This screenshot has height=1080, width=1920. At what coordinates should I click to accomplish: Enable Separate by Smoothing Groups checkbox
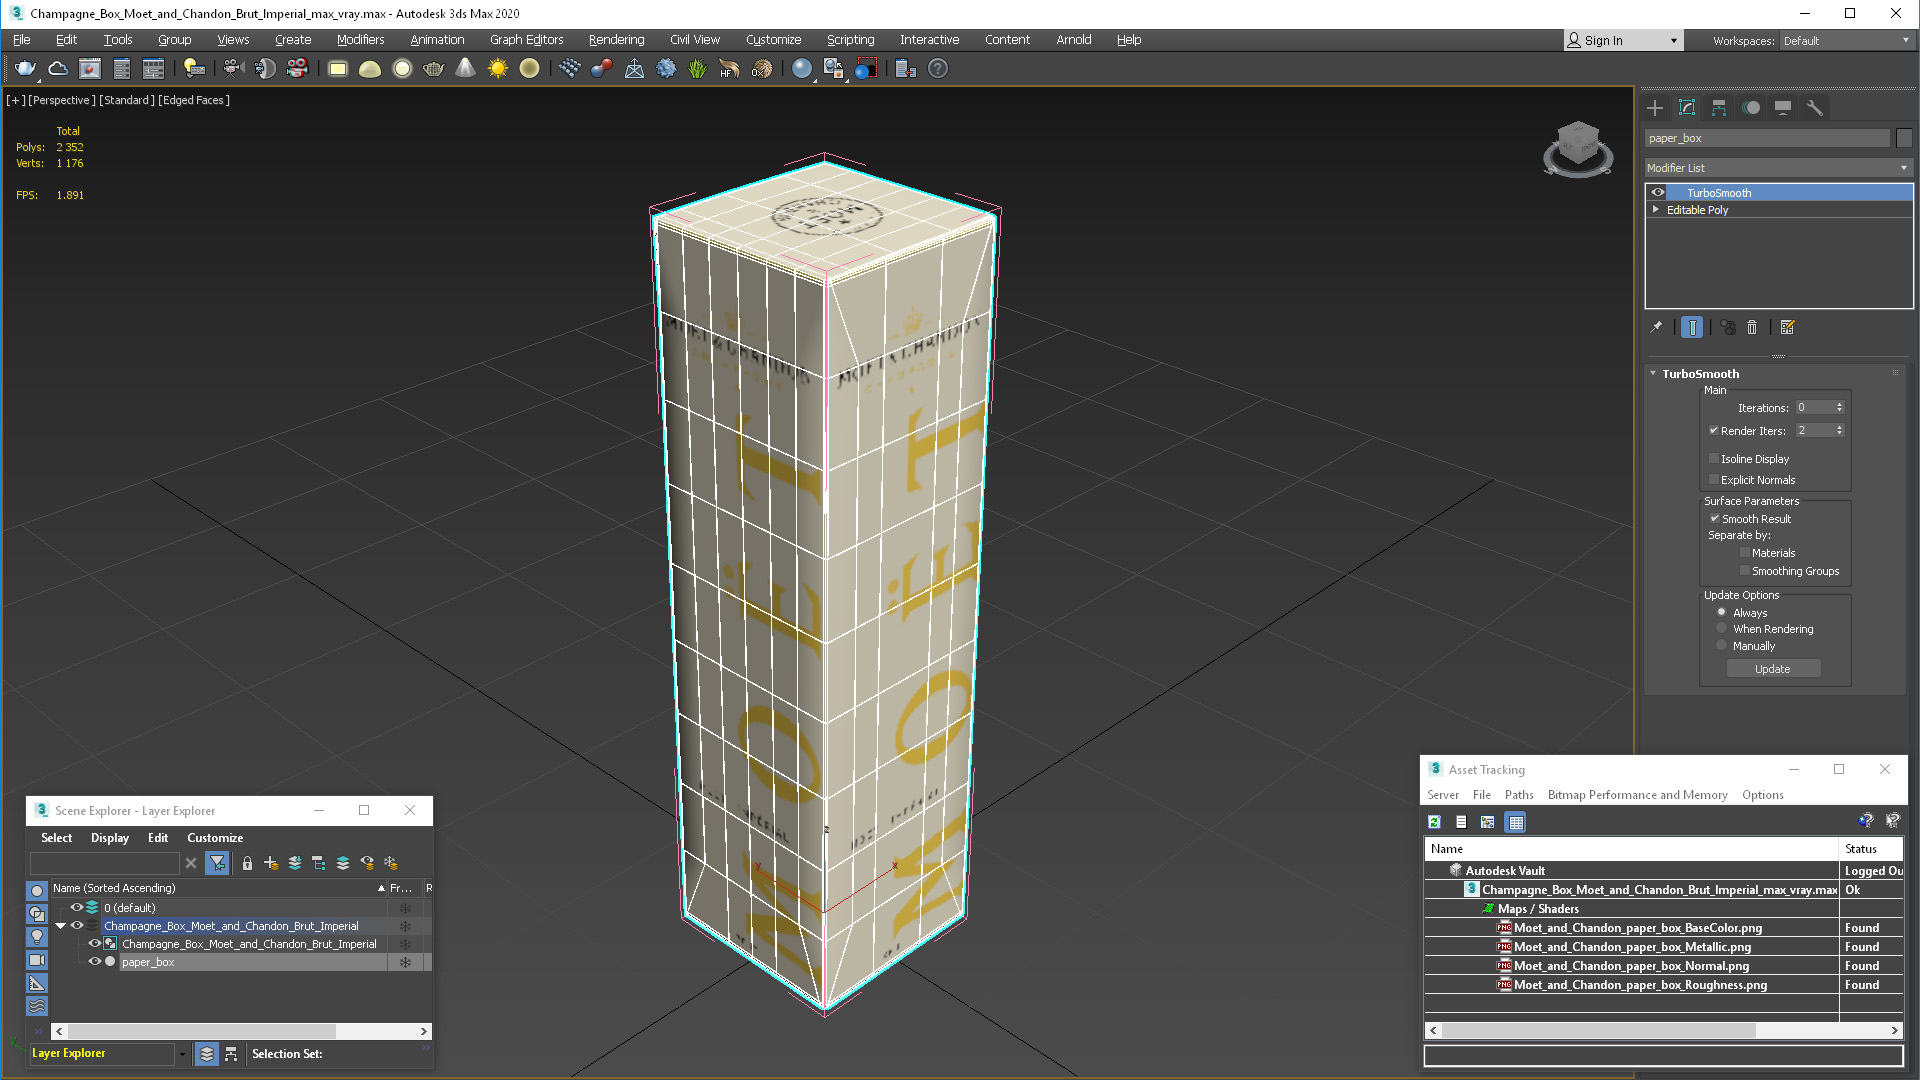[x=1745, y=571]
